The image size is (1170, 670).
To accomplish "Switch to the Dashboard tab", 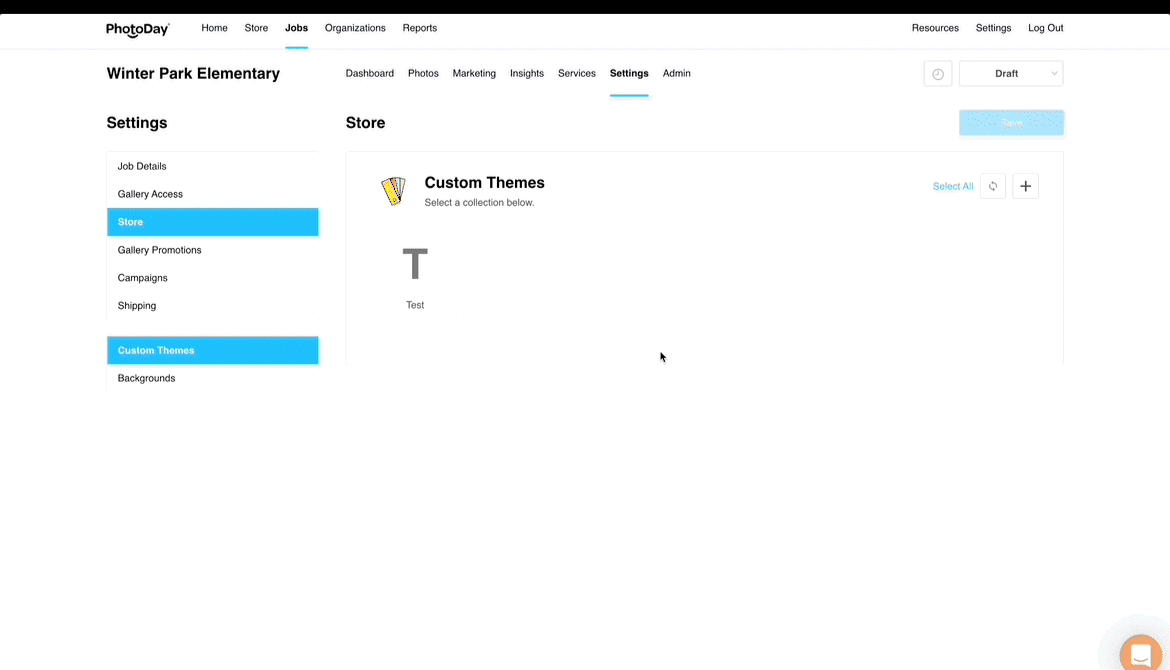I will pos(369,74).
